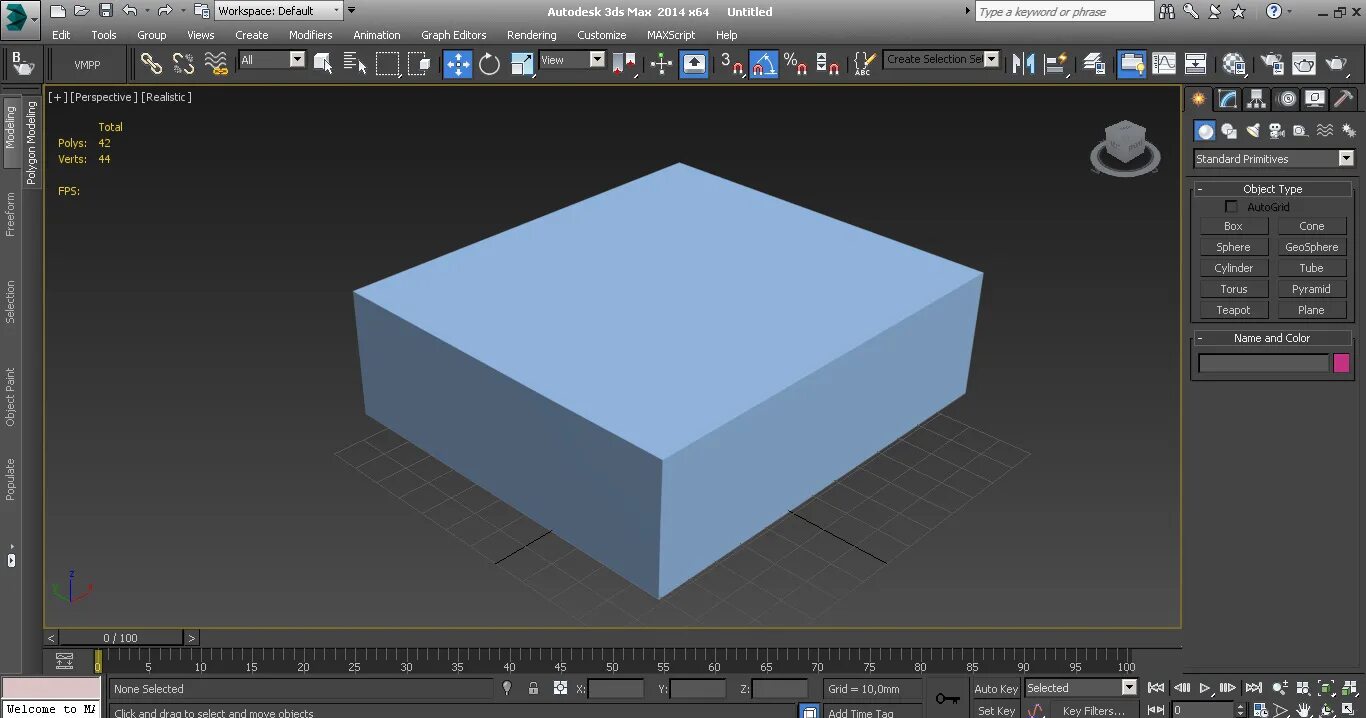Open the Workspace: Default dropdown
Image resolution: width=1366 pixels, height=718 pixels.
[279, 11]
